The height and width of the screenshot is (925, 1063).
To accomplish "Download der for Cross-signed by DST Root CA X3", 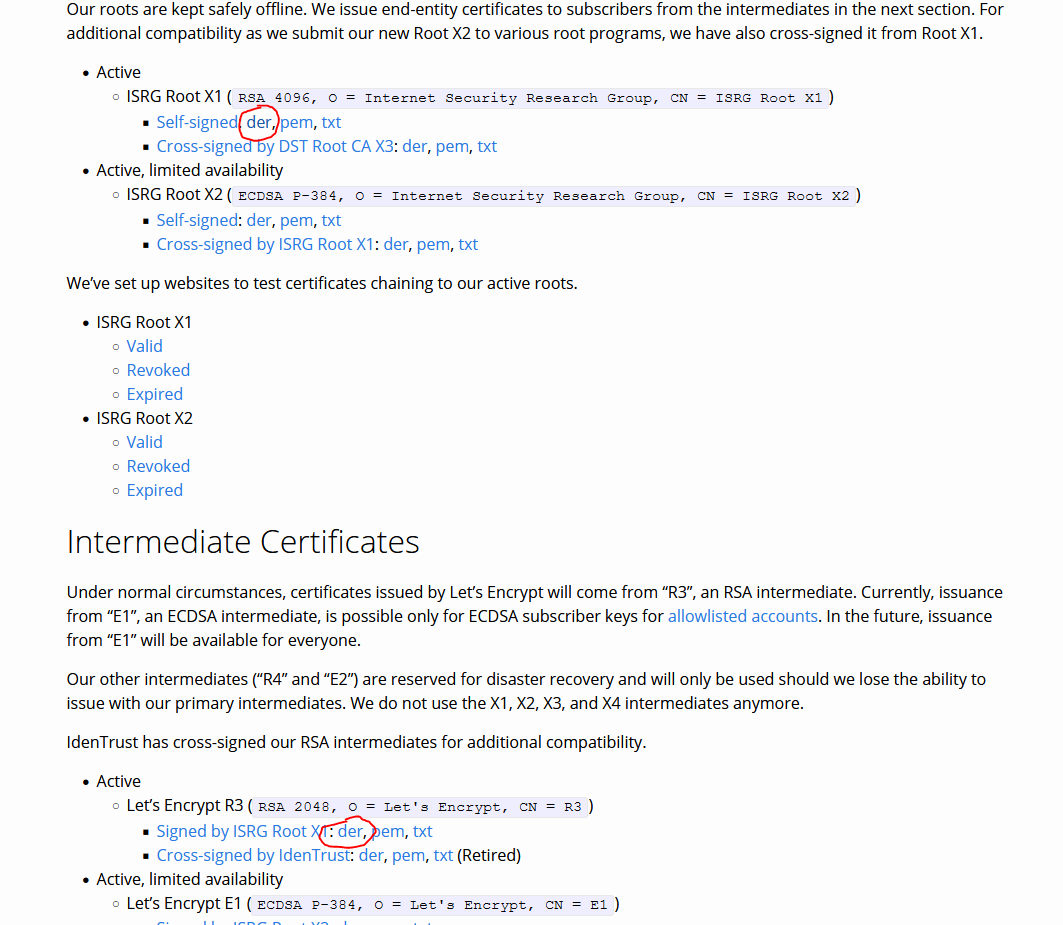I will tap(415, 146).
